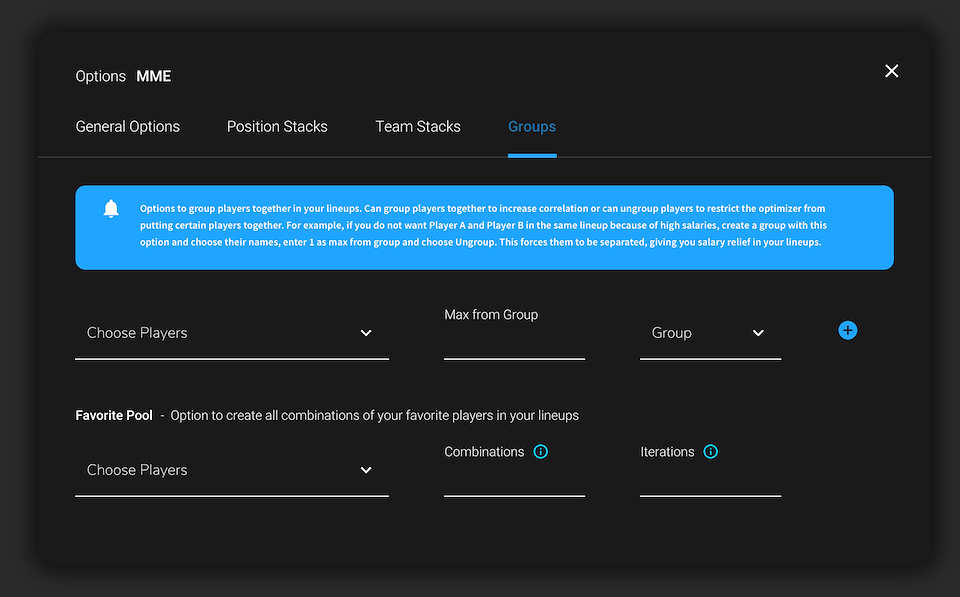Focus the Iterations input field
Image resolution: width=960 pixels, height=597 pixels.
tap(710, 481)
